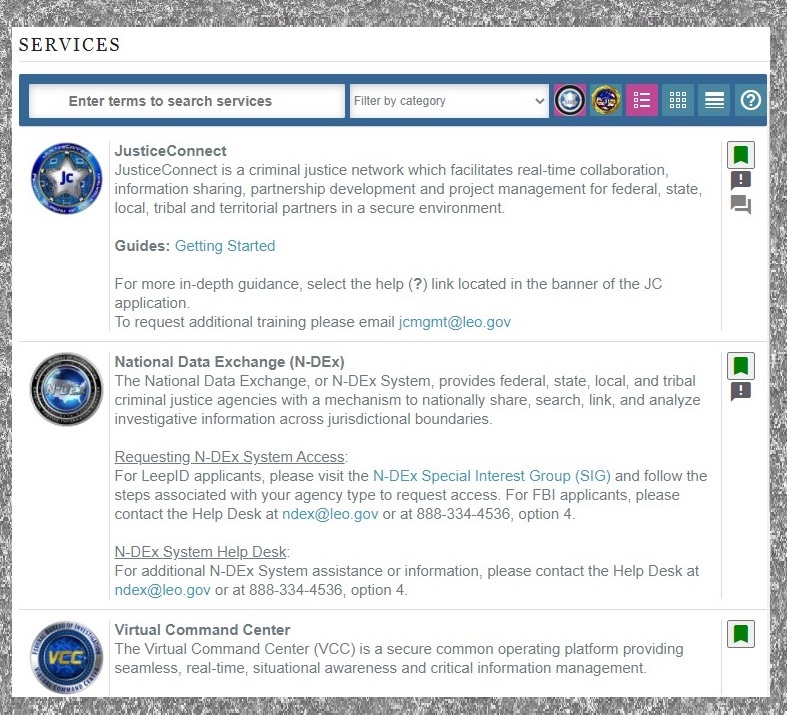Launch Virtual Command Center via VCC logo

[x=65, y=656]
